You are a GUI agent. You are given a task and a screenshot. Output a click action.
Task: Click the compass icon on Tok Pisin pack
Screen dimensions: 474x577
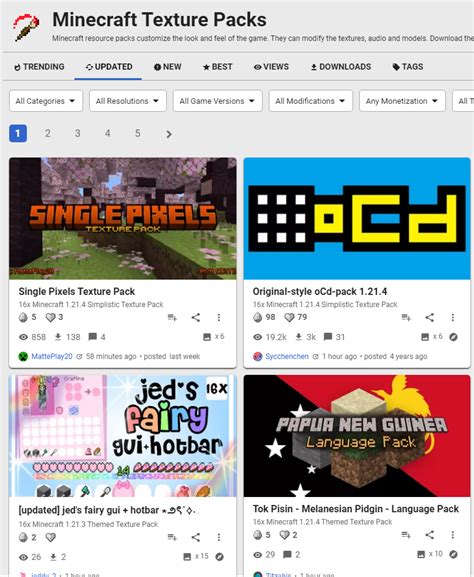pos(453,554)
